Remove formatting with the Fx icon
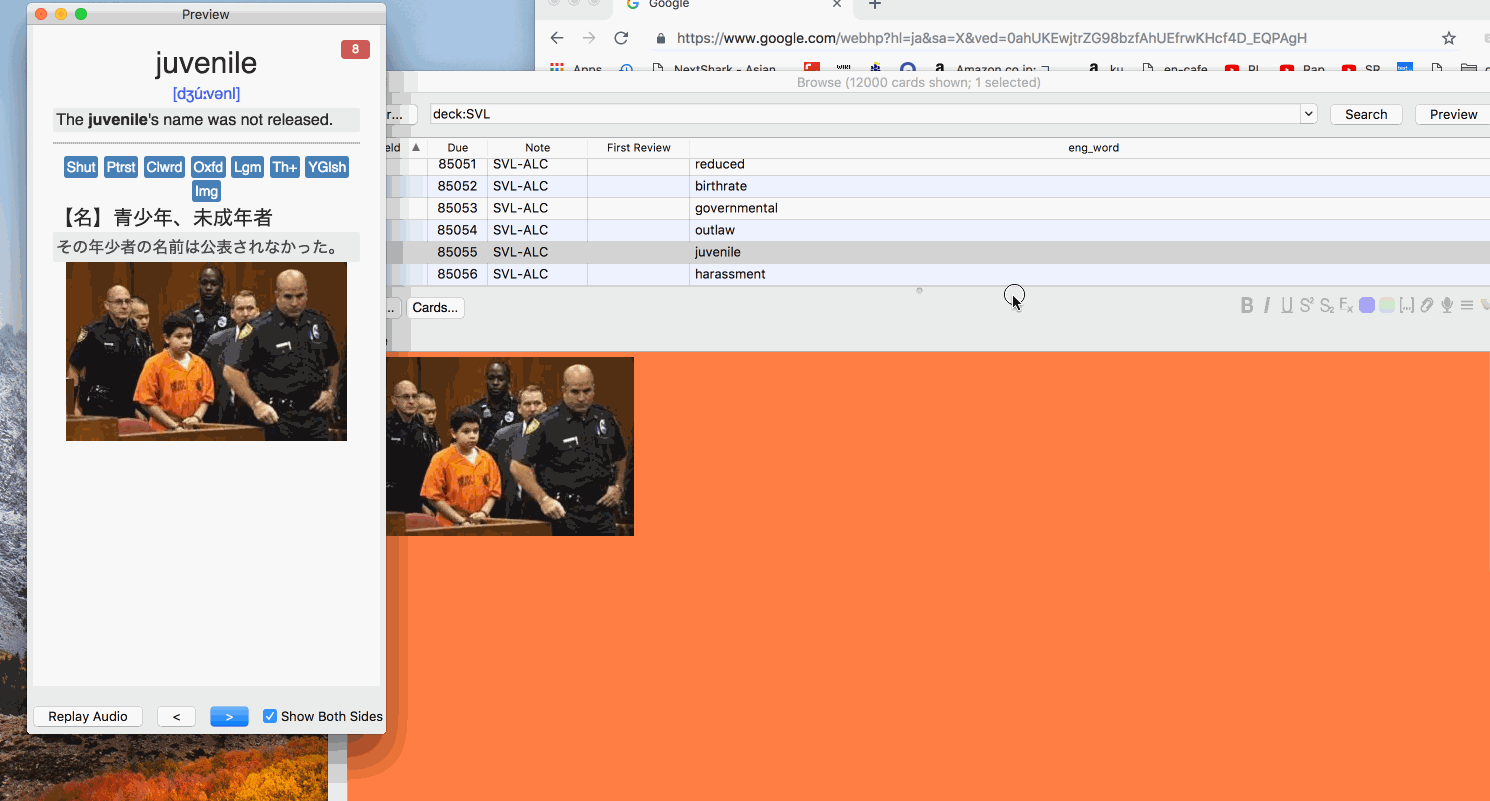Viewport: 1490px width, 801px height. [1346, 306]
